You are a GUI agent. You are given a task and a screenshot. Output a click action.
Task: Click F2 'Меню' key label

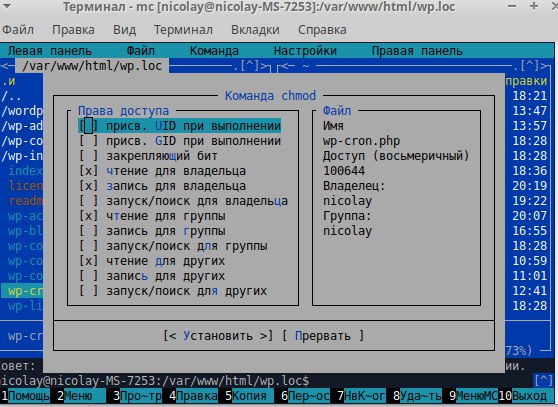tap(85, 396)
